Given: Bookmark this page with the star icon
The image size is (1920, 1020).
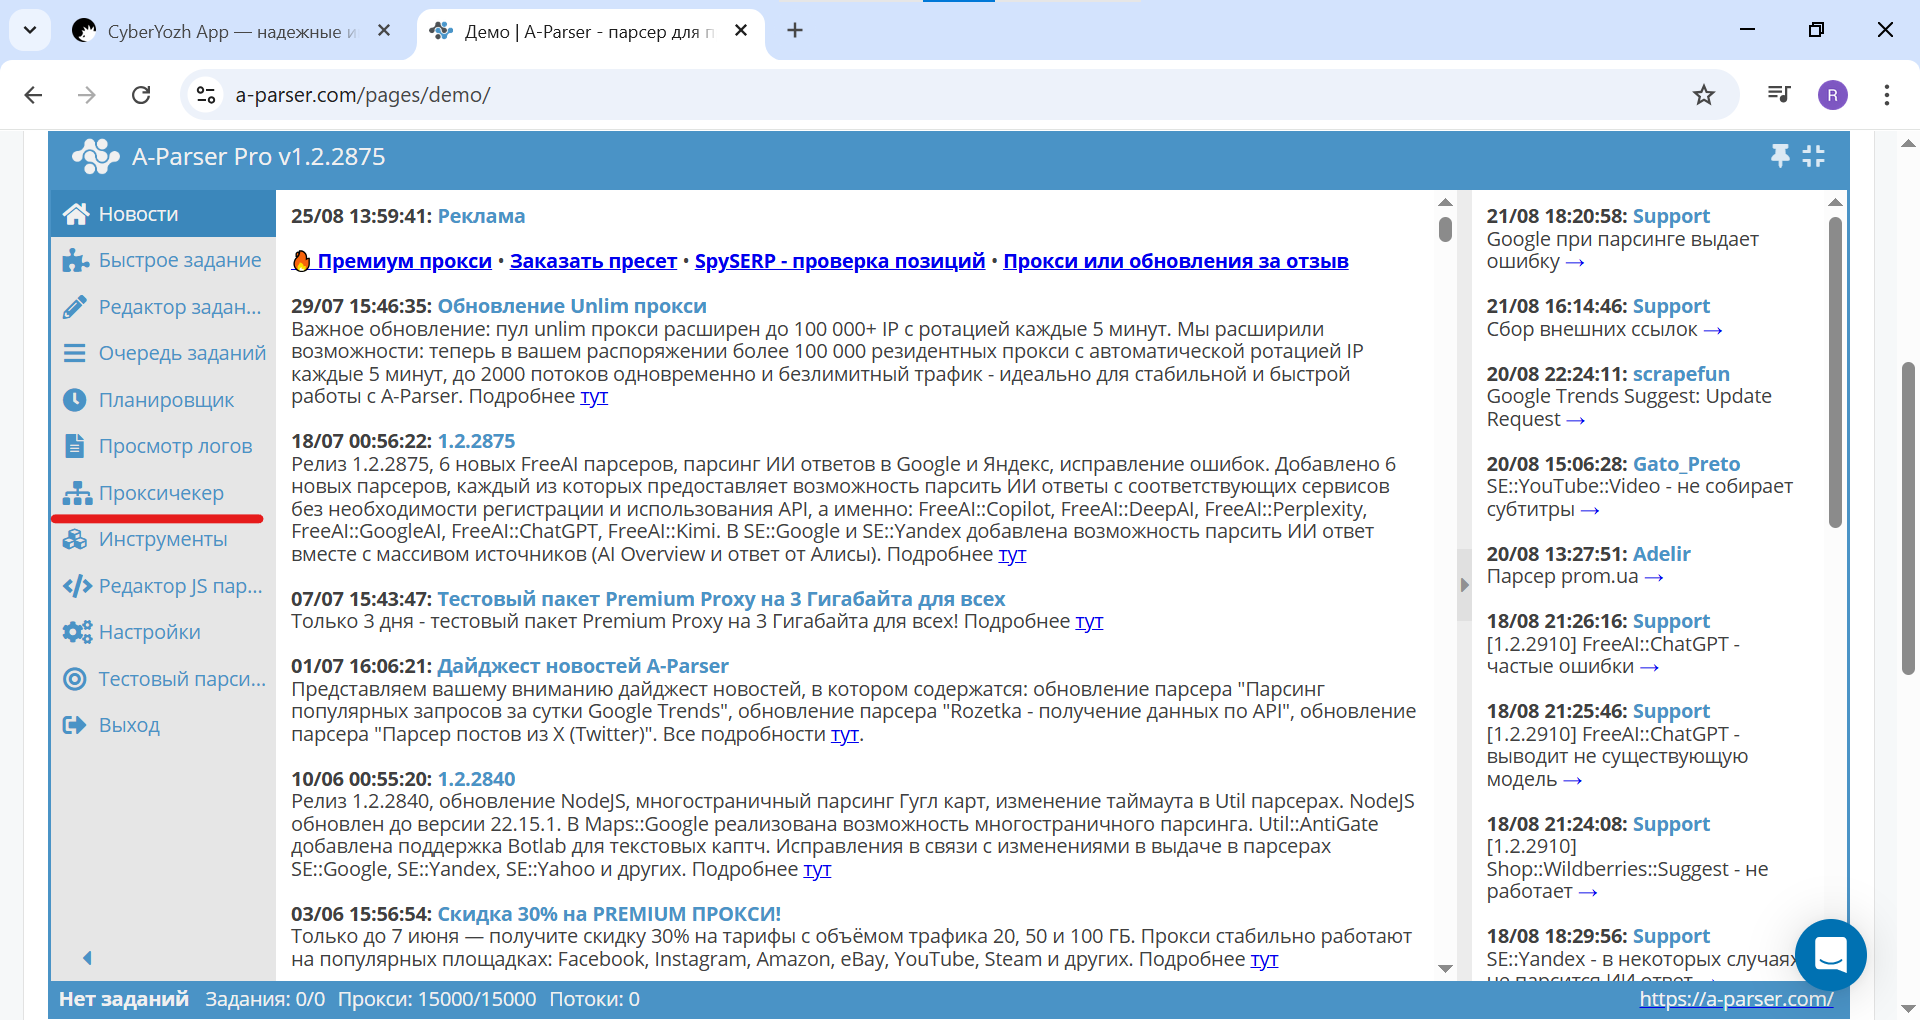Looking at the screenshot, I should click(x=1704, y=95).
